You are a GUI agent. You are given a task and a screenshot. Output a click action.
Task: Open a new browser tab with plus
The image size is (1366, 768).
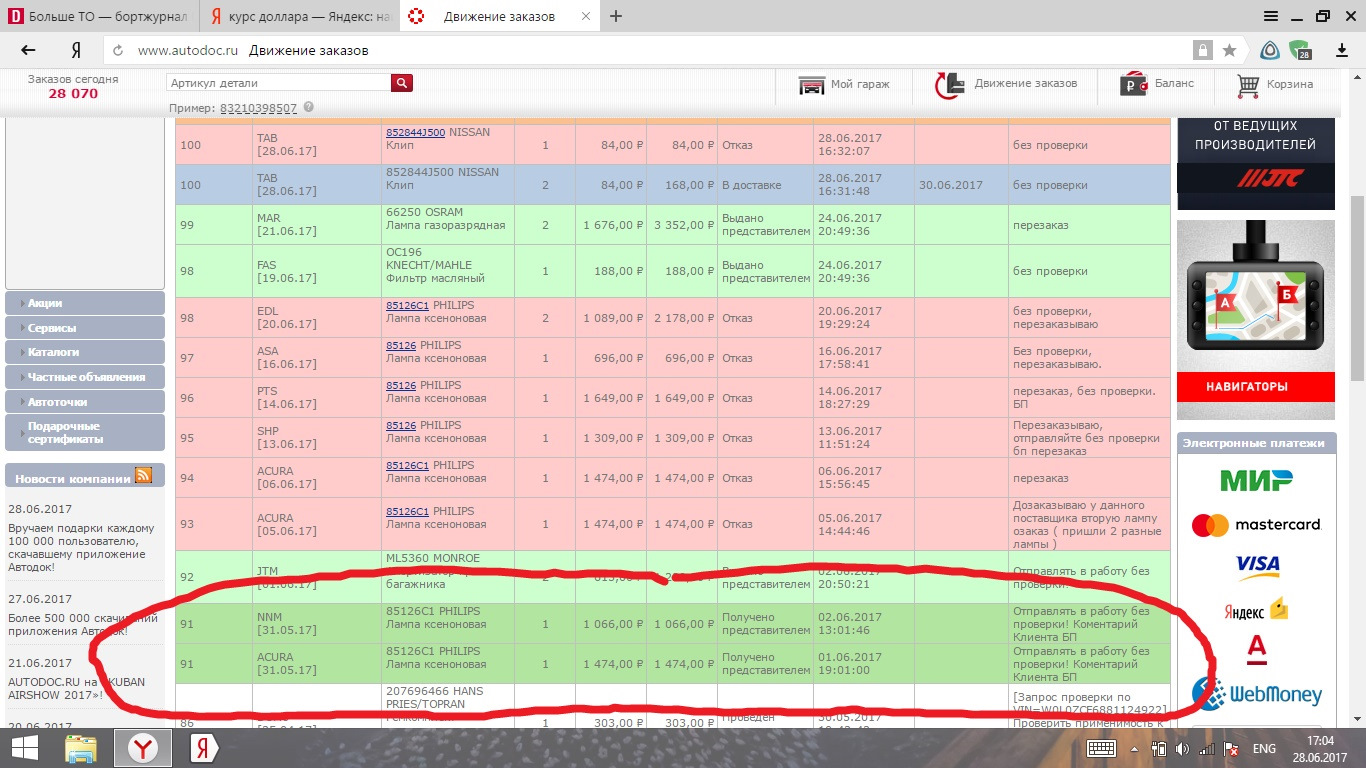pyautogui.click(x=616, y=16)
